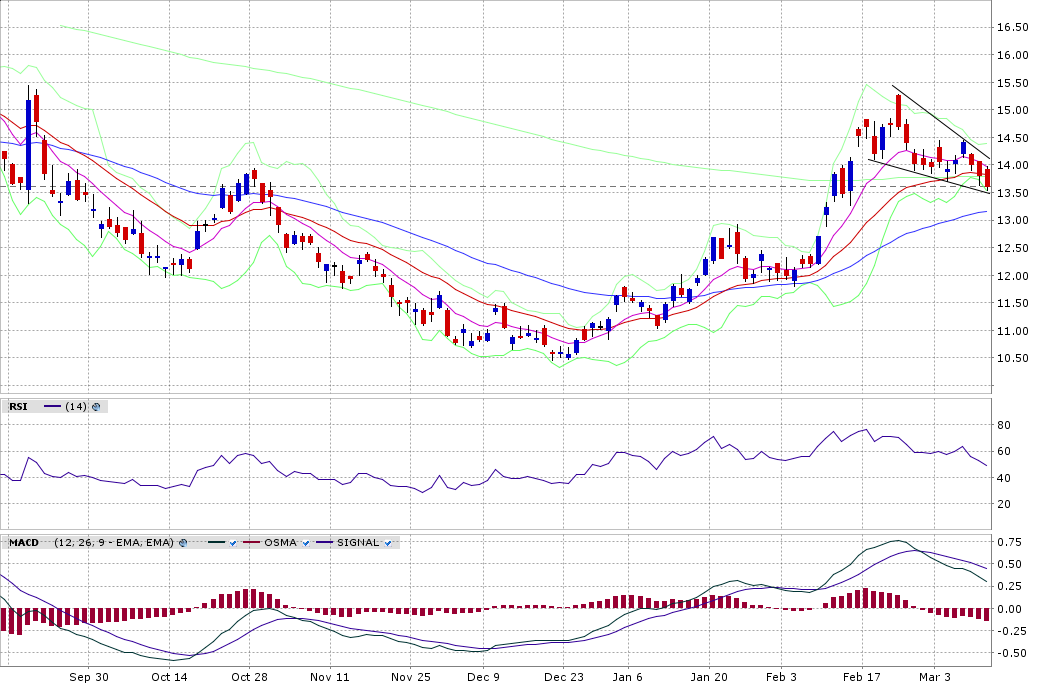Click the 16.50 price axis label

click(1013, 28)
